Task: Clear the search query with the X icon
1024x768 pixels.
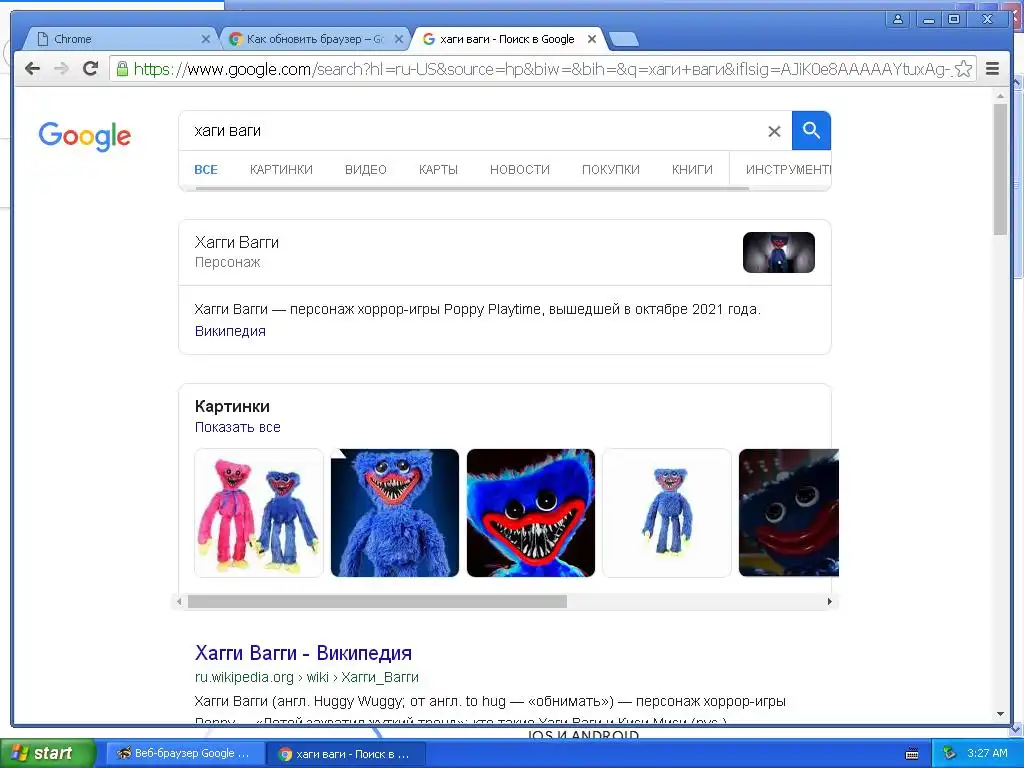Action: tap(774, 131)
